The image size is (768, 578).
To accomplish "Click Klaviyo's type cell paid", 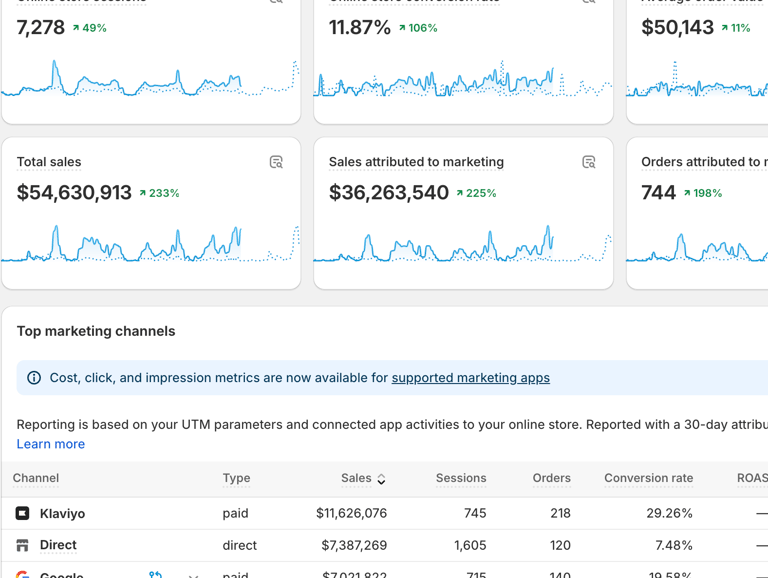I will pos(236,513).
